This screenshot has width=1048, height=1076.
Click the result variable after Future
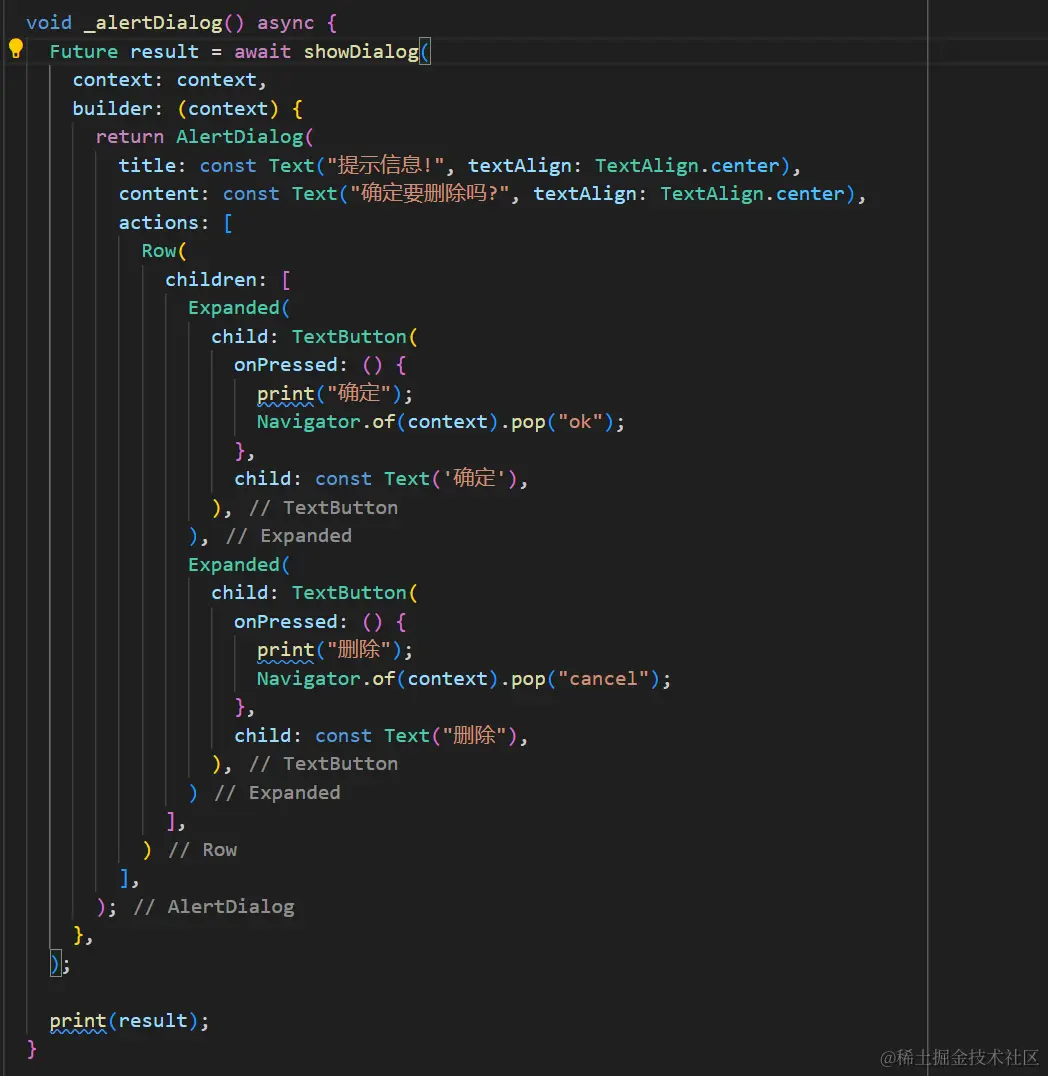pos(164,51)
